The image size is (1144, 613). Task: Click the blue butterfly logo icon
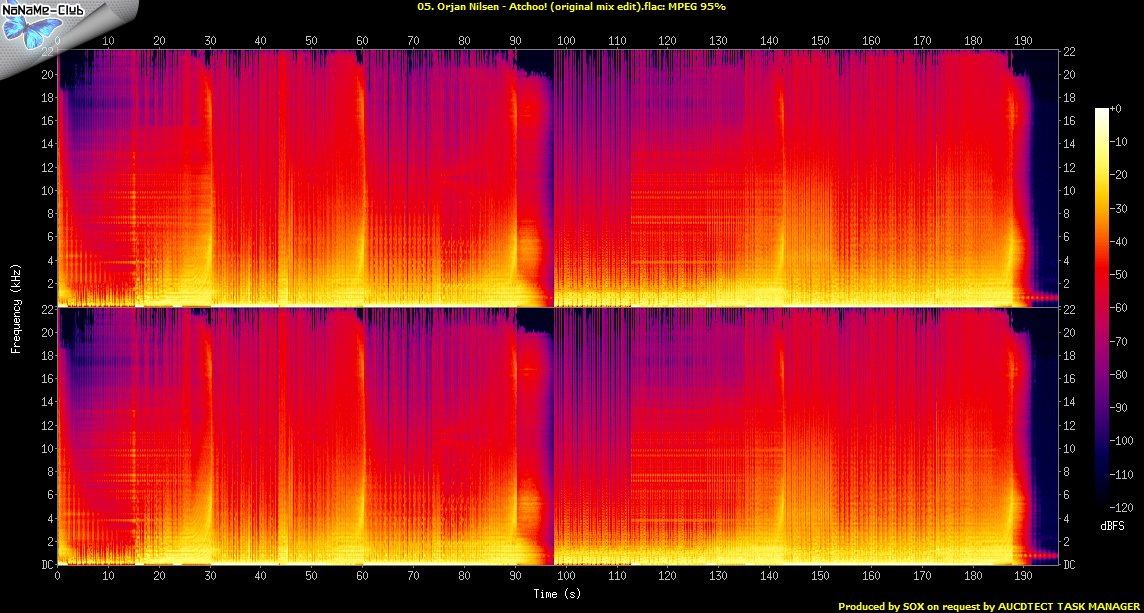pyautogui.click(x=28, y=29)
